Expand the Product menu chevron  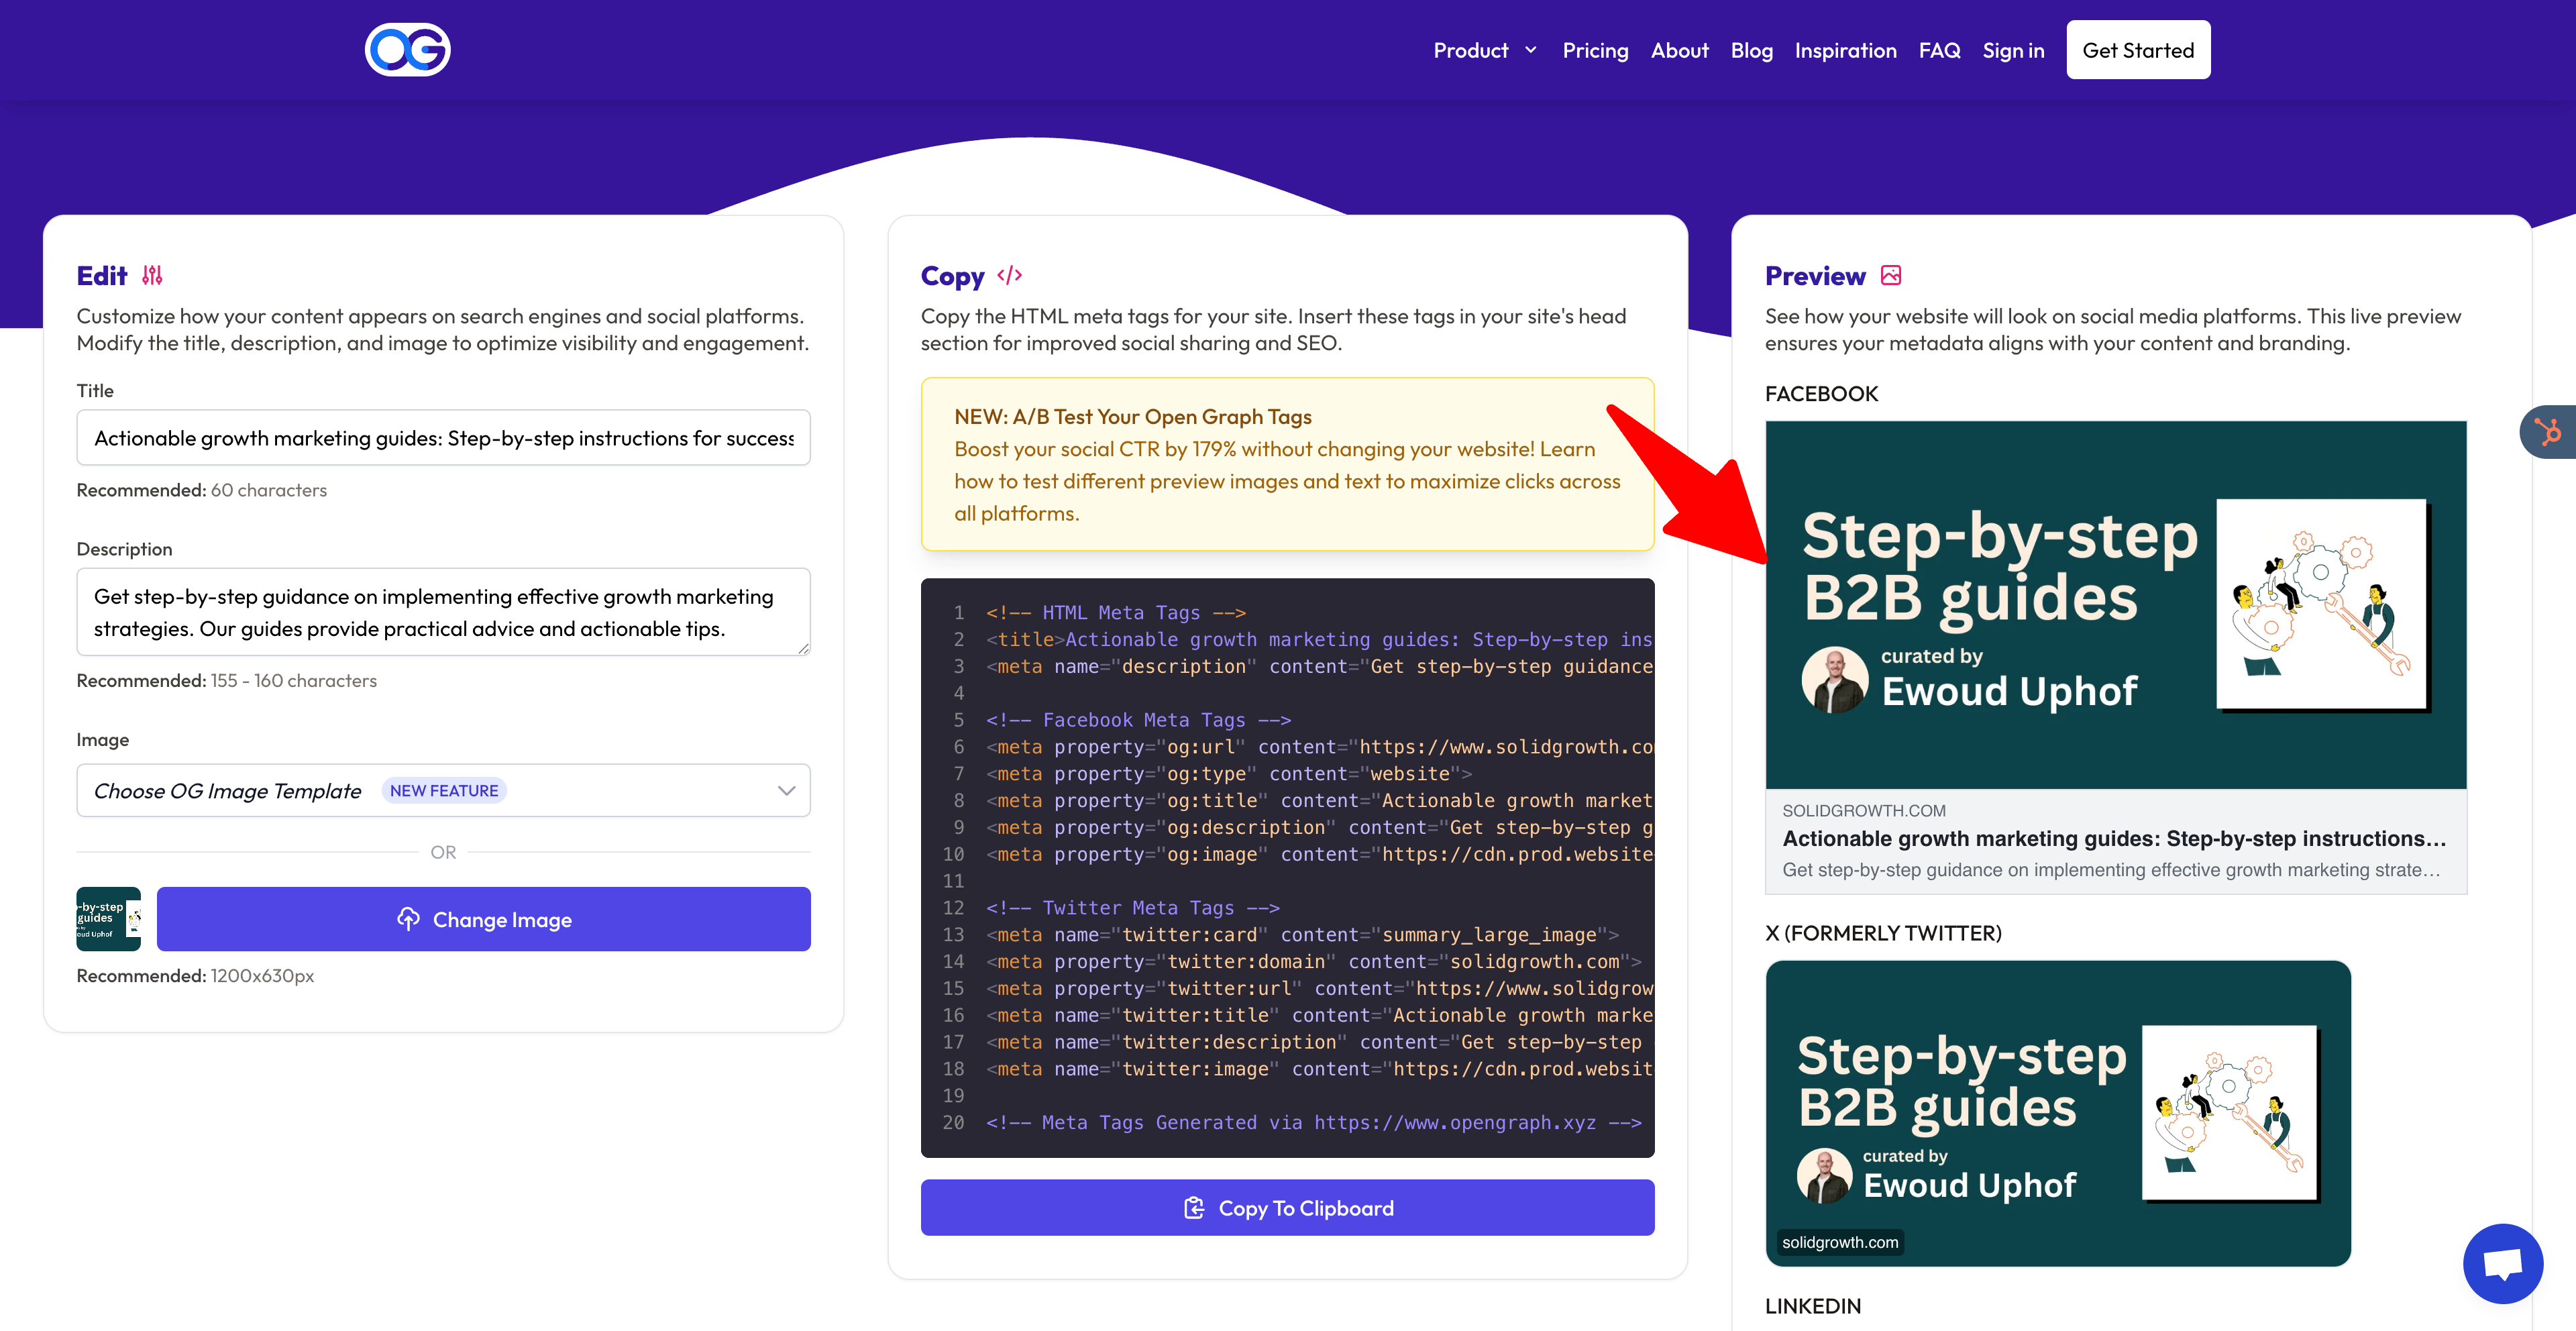pos(1530,50)
